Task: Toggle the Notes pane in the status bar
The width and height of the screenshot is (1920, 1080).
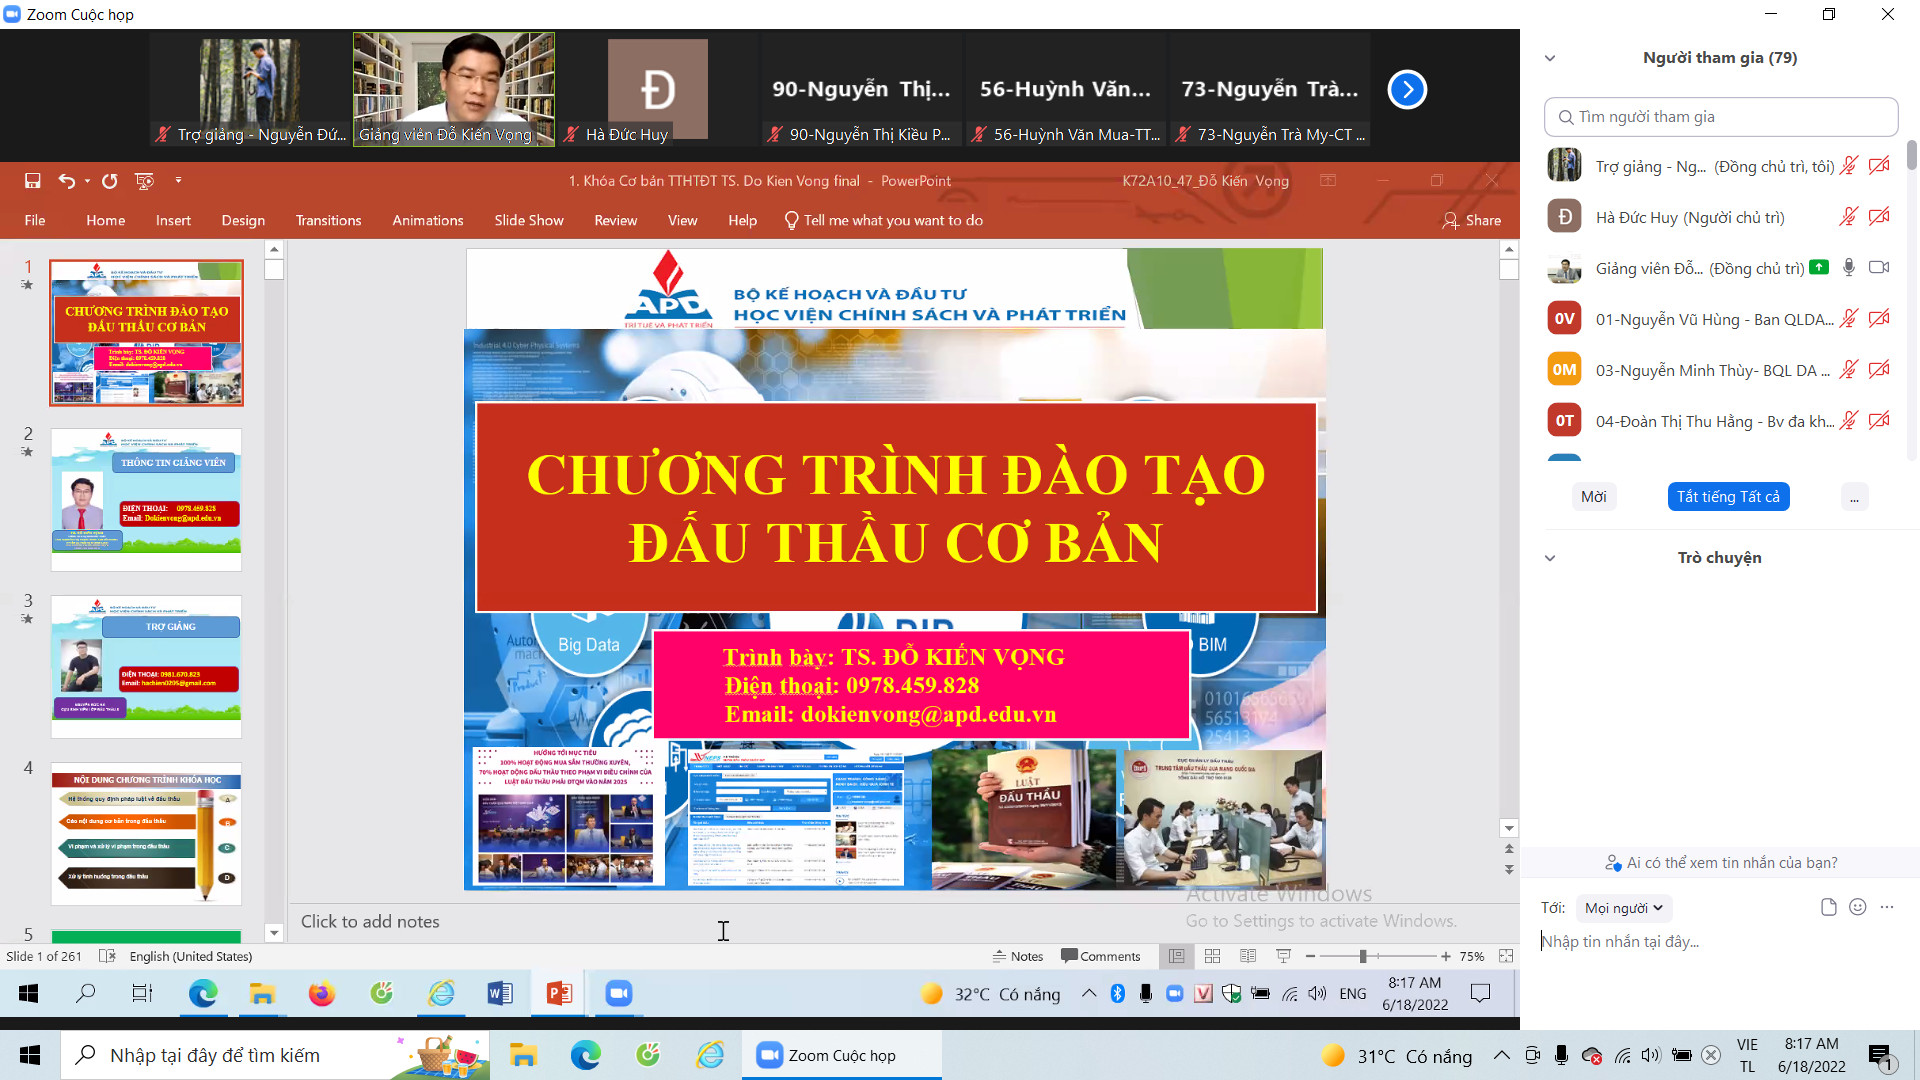Action: [x=1018, y=956]
